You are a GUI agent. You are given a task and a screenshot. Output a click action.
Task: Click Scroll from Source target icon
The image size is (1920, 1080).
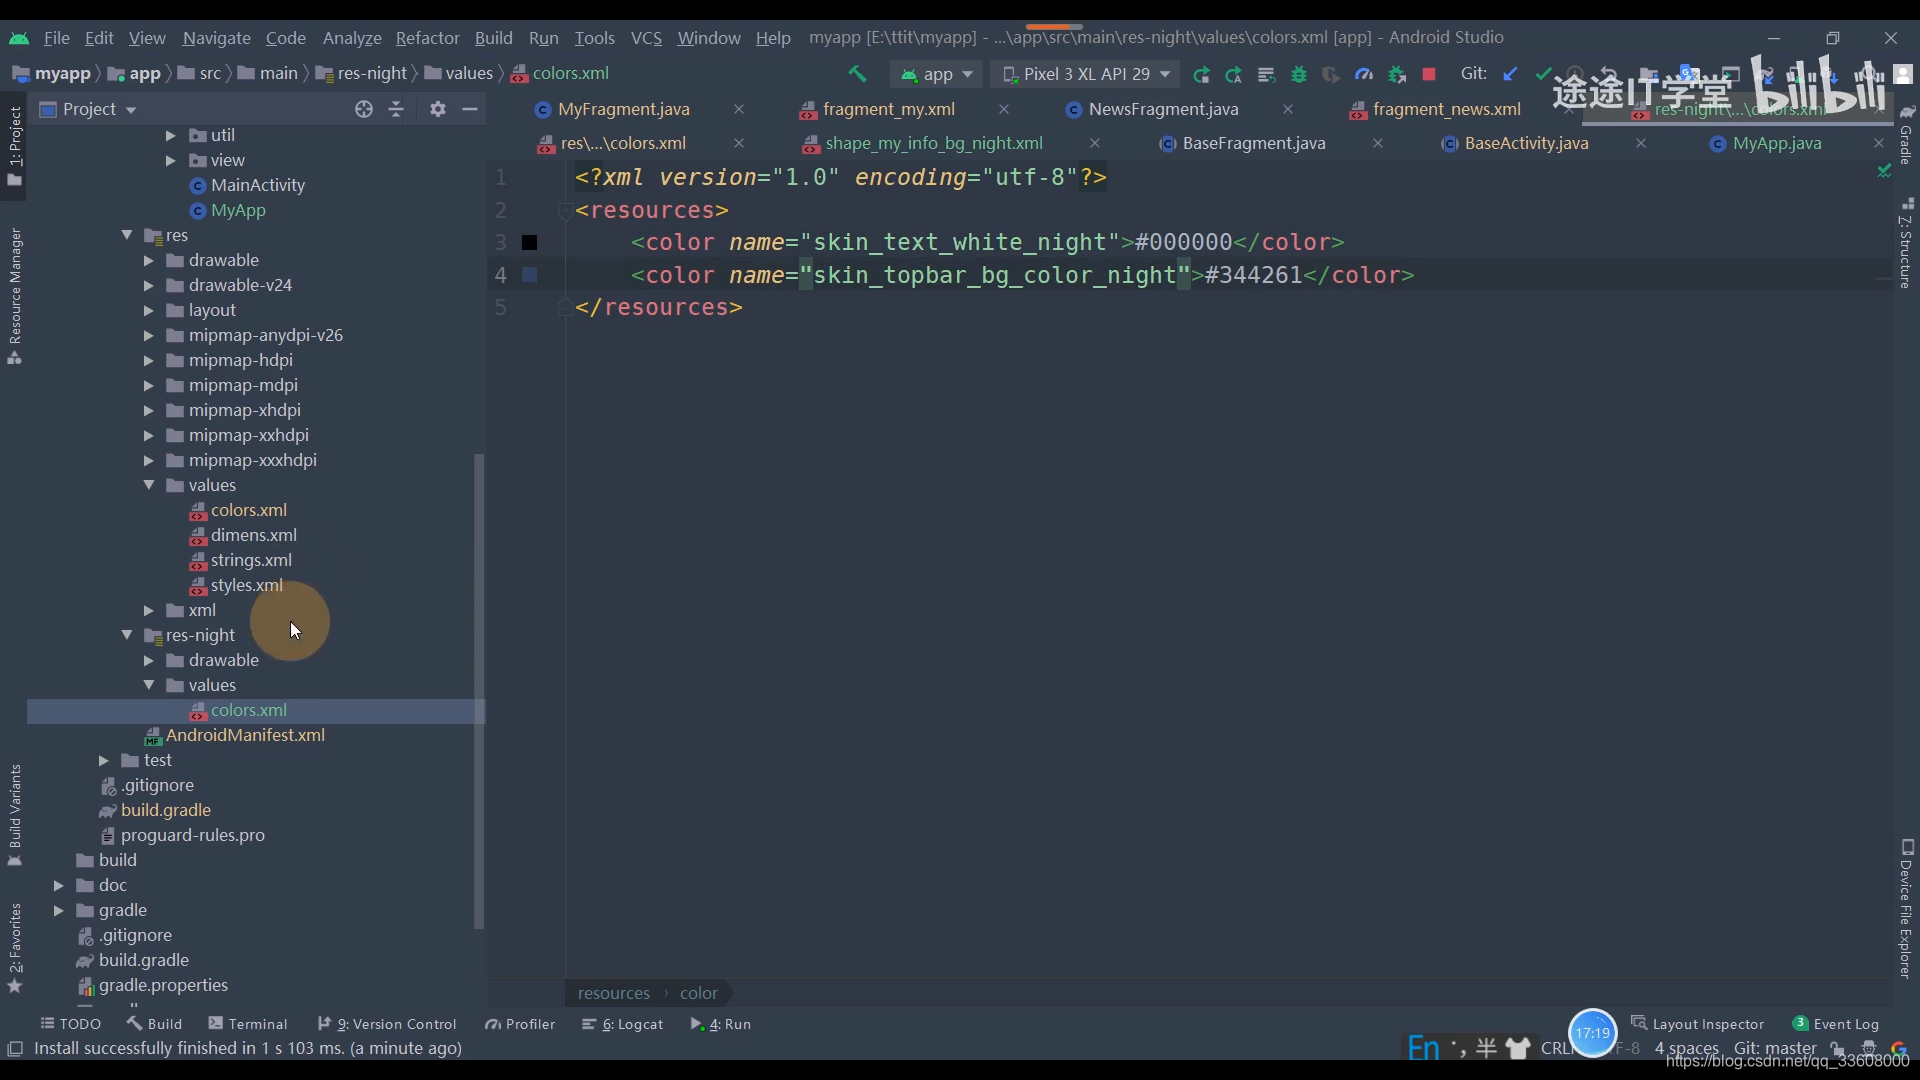pyautogui.click(x=364, y=109)
